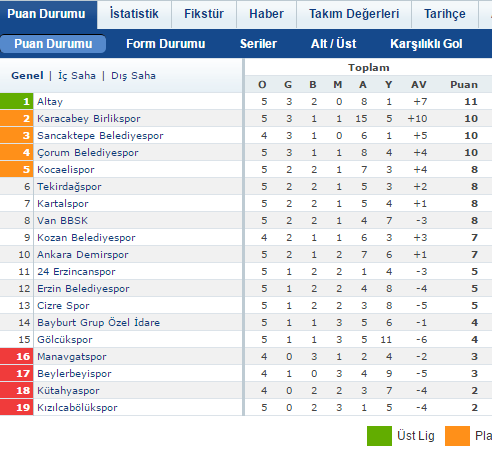The height and width of the screenshot is (454, 492).
Task: Click the Bayburt Grup Özel İdare row
Action: coord(246,323)
